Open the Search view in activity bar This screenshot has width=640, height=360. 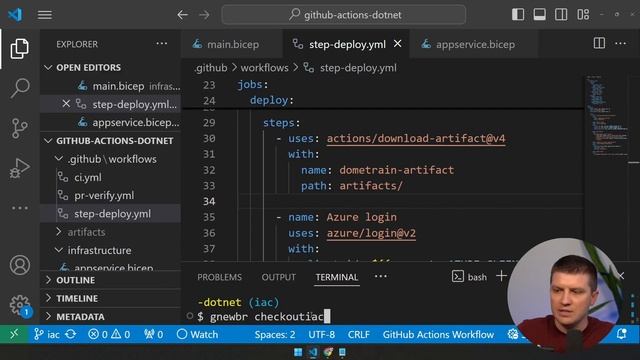19,88
